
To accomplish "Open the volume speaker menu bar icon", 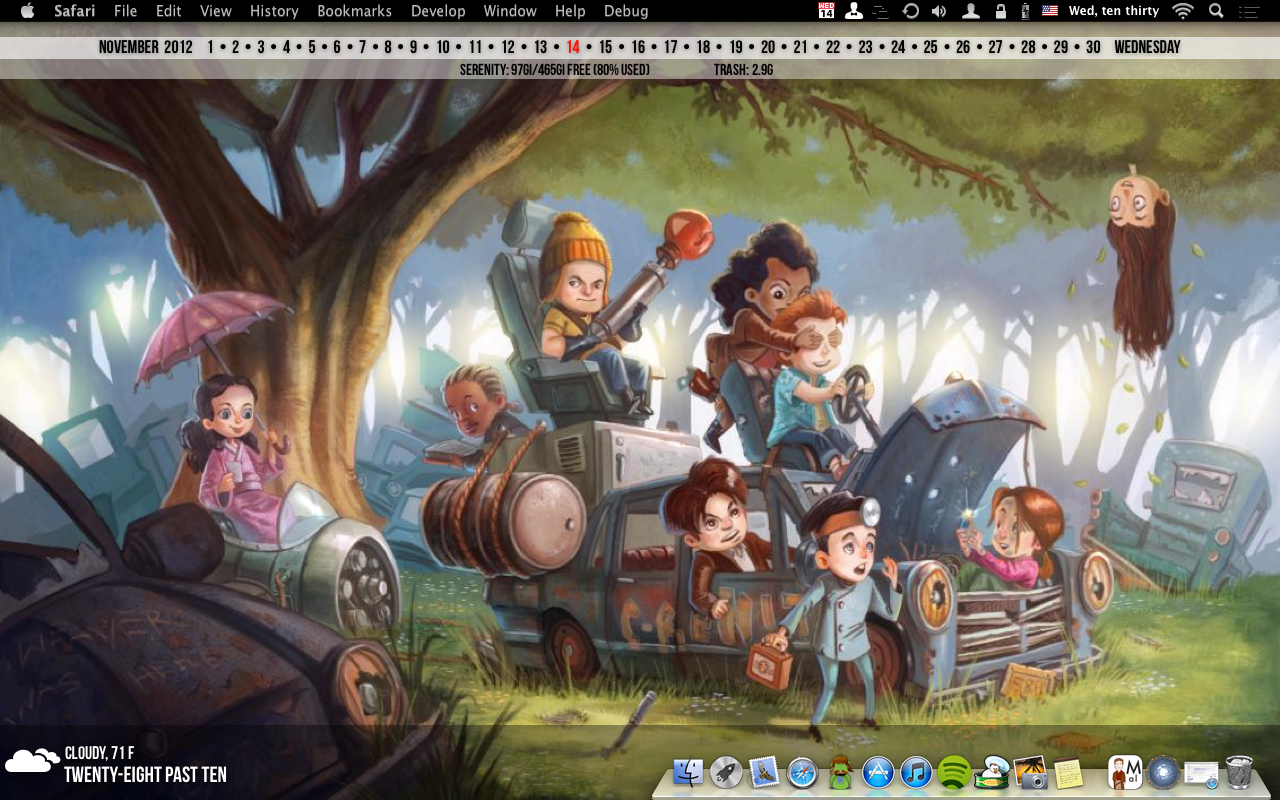I will [939, 11].
